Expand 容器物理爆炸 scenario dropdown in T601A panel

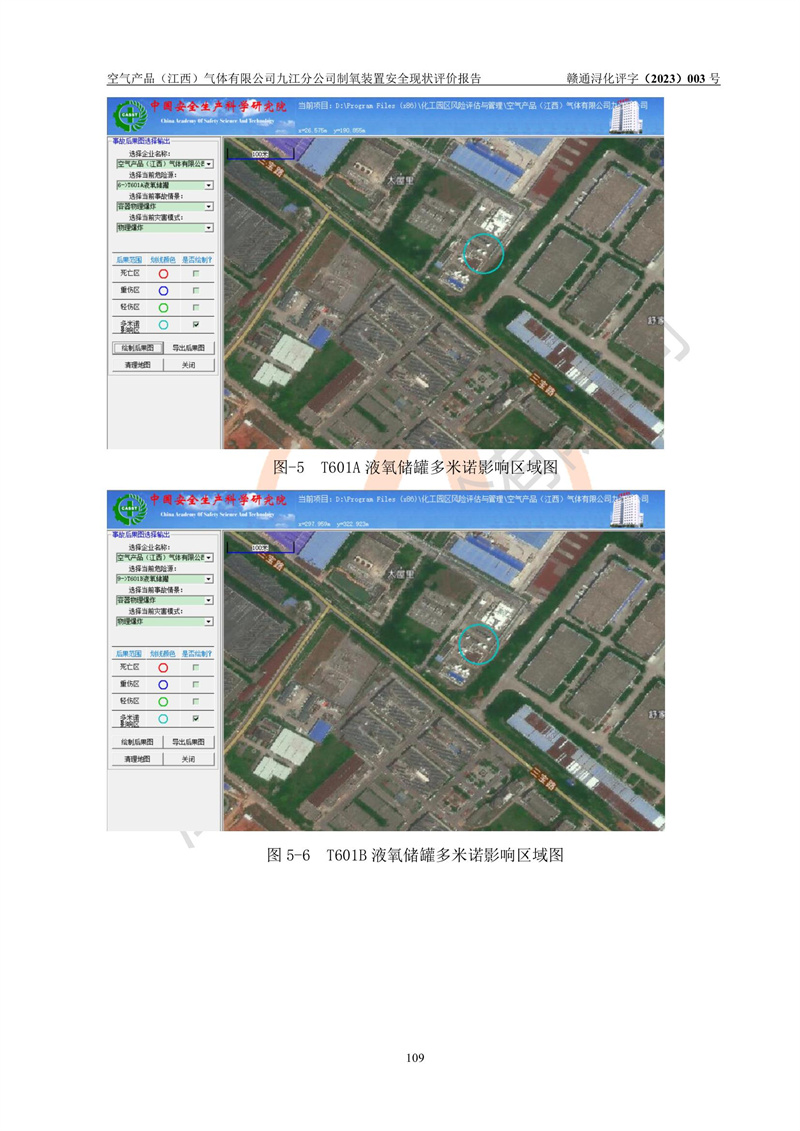coord(208,207)
